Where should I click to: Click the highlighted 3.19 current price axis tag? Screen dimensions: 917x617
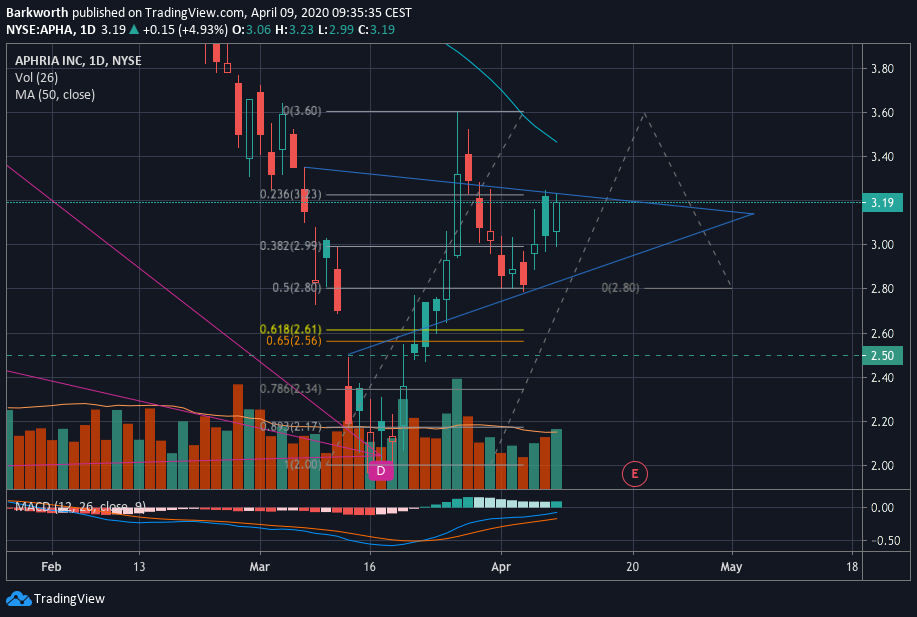click(x=882, y=202)
